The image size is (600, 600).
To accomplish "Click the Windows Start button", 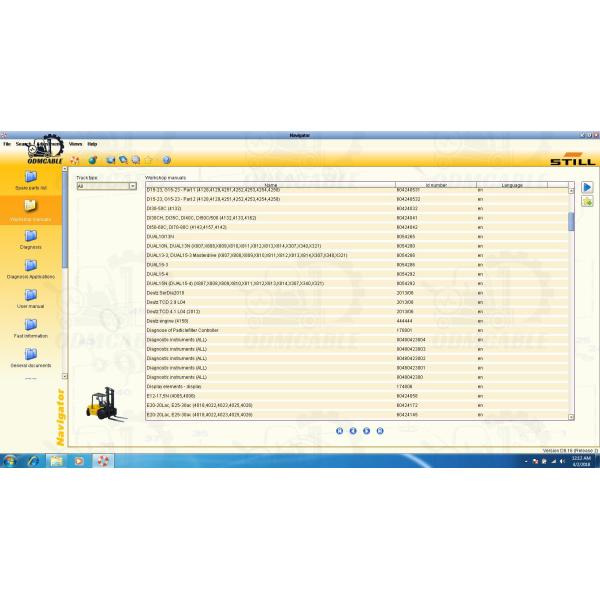I will 11,461.
